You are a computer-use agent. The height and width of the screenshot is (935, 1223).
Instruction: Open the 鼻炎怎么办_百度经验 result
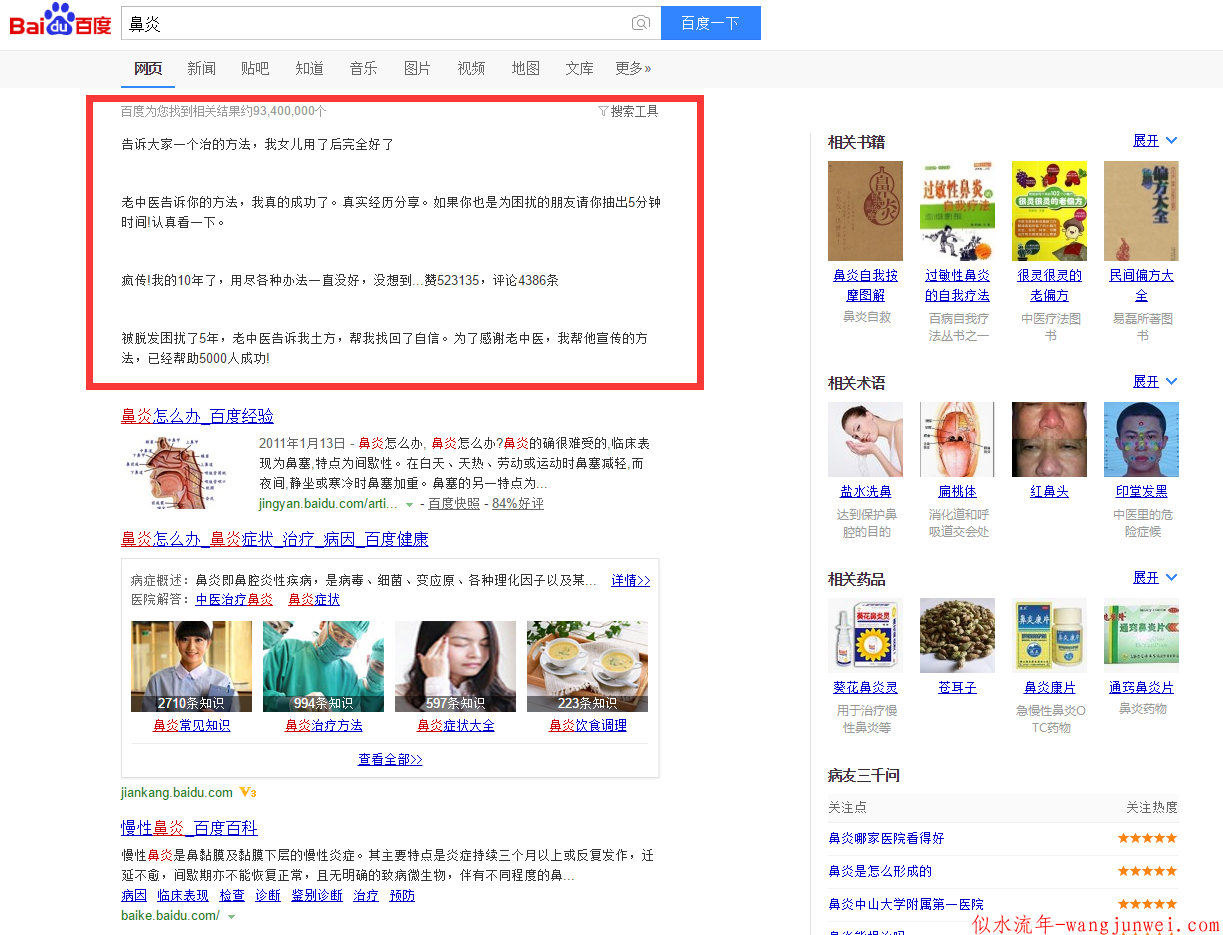coord(197,416)
